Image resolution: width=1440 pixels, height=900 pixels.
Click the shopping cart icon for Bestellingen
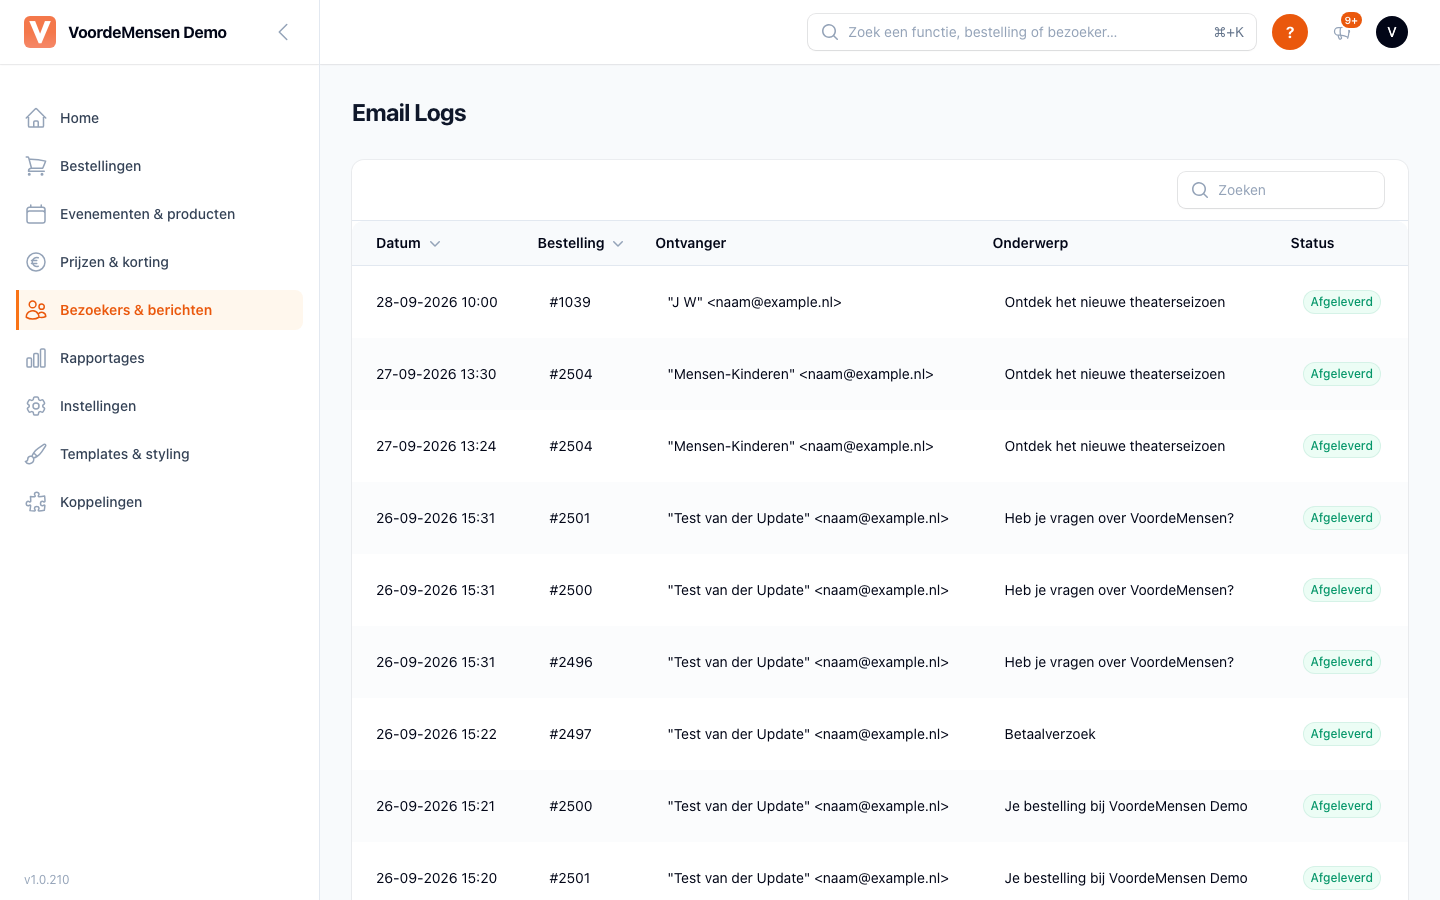[x=36, y=166]
